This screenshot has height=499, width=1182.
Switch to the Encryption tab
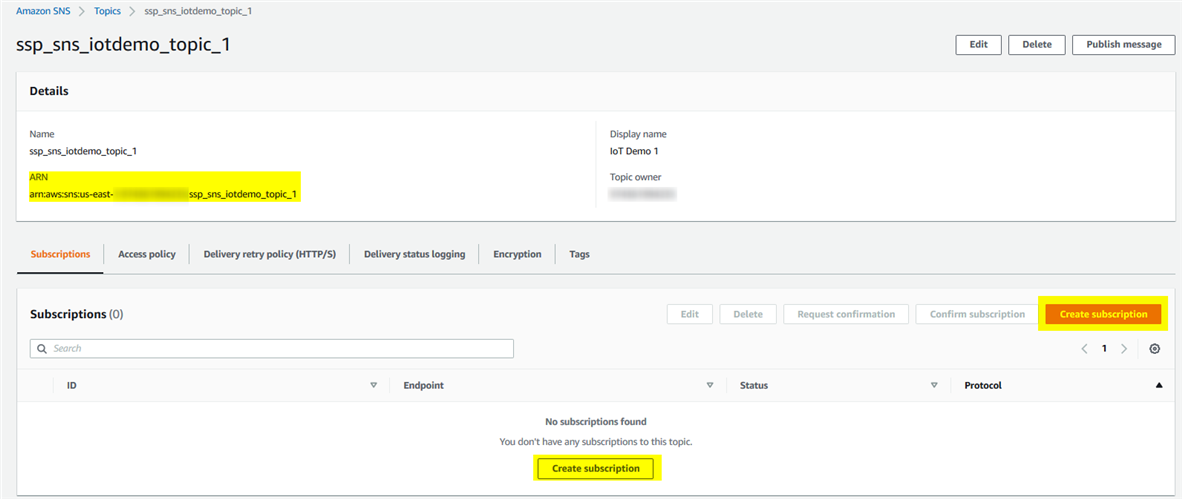point(517,254)
